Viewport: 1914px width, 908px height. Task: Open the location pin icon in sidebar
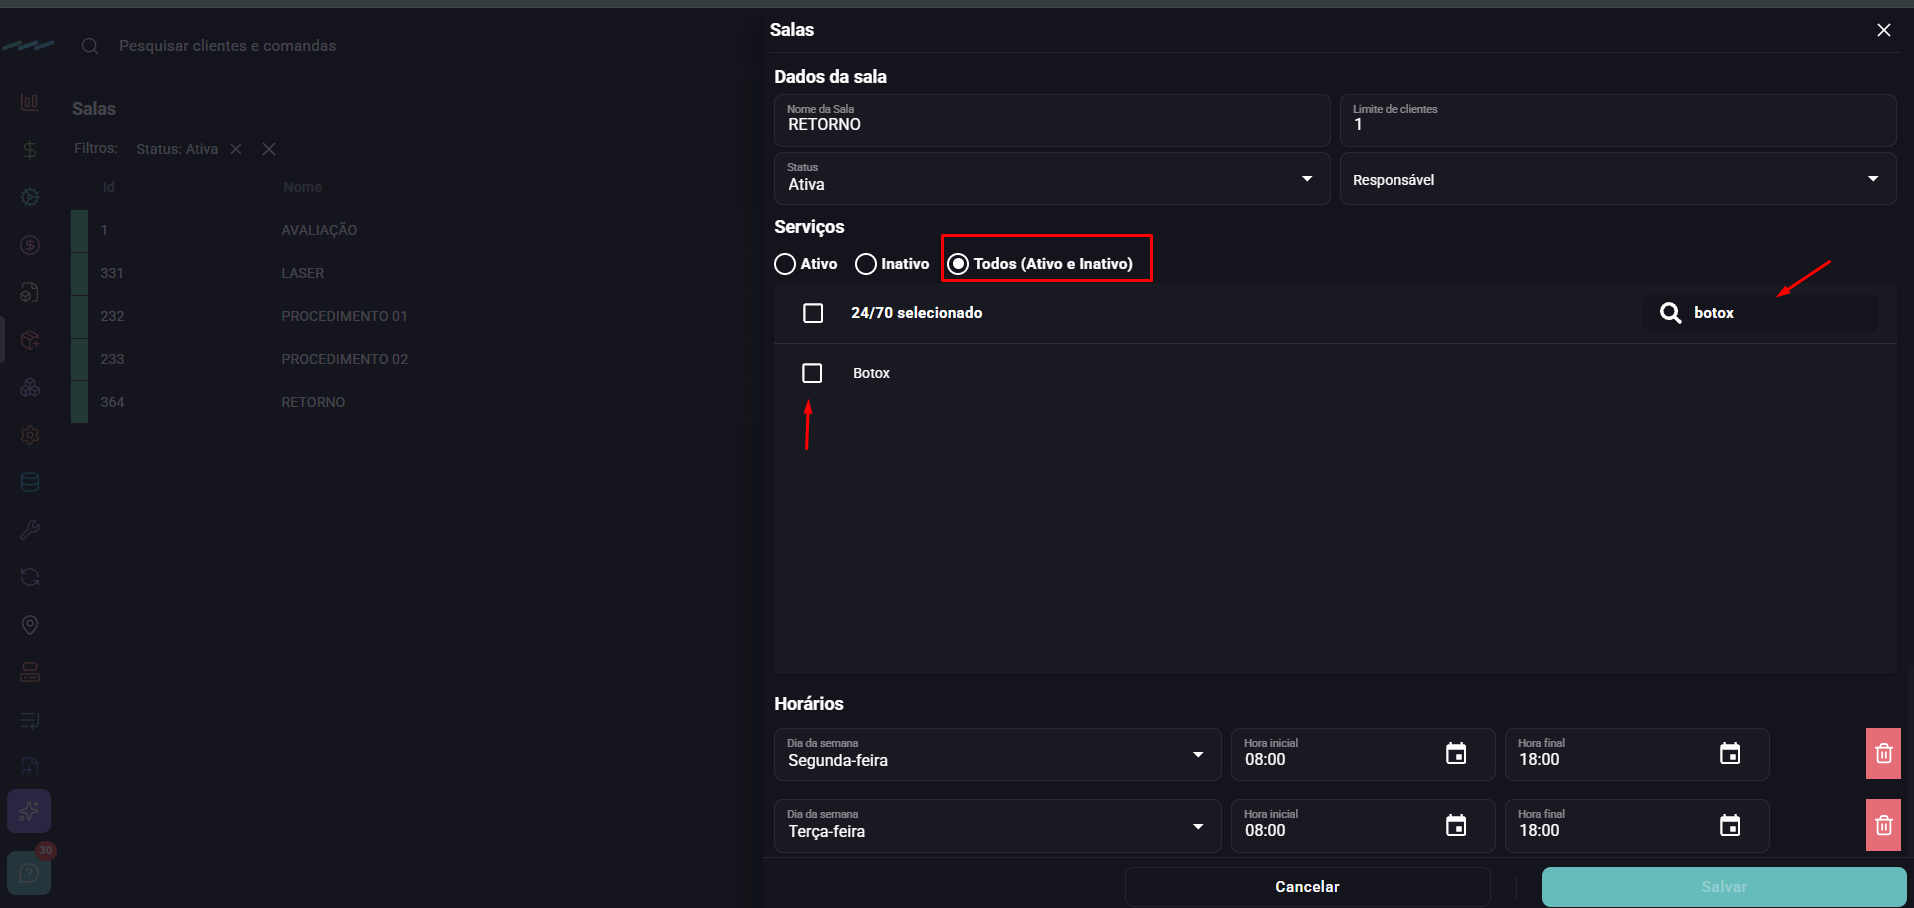coord(30,625)
